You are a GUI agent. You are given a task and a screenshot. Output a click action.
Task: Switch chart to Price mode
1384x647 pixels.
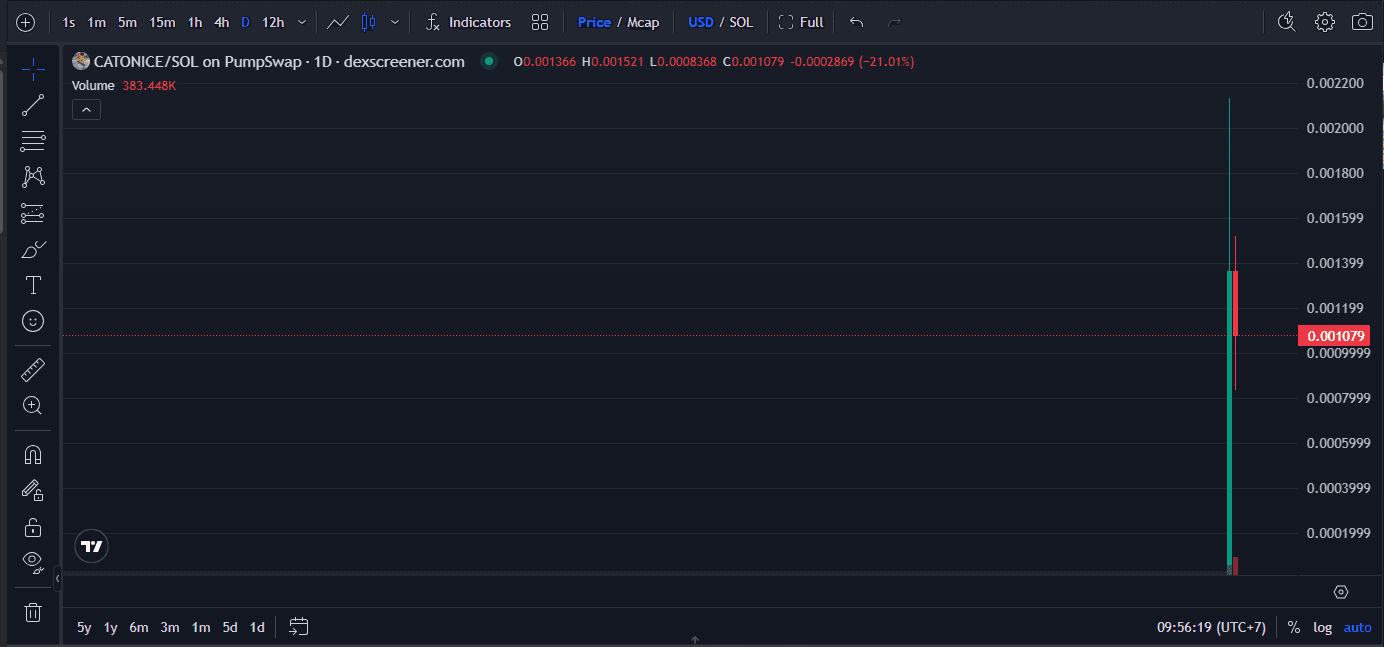(594, 22)
